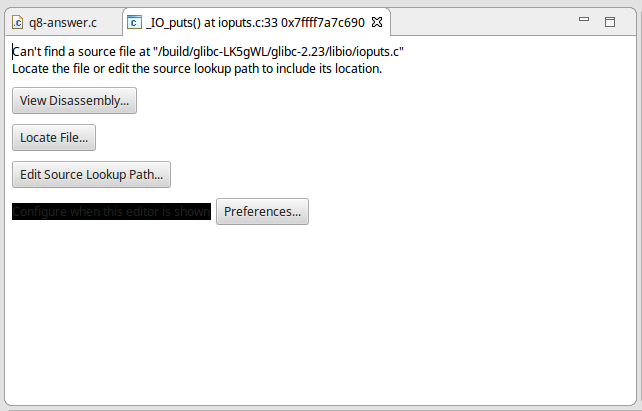
Task: Click the 0x7ffff7a7c690 address in the tab title
Action: (323, 23)
